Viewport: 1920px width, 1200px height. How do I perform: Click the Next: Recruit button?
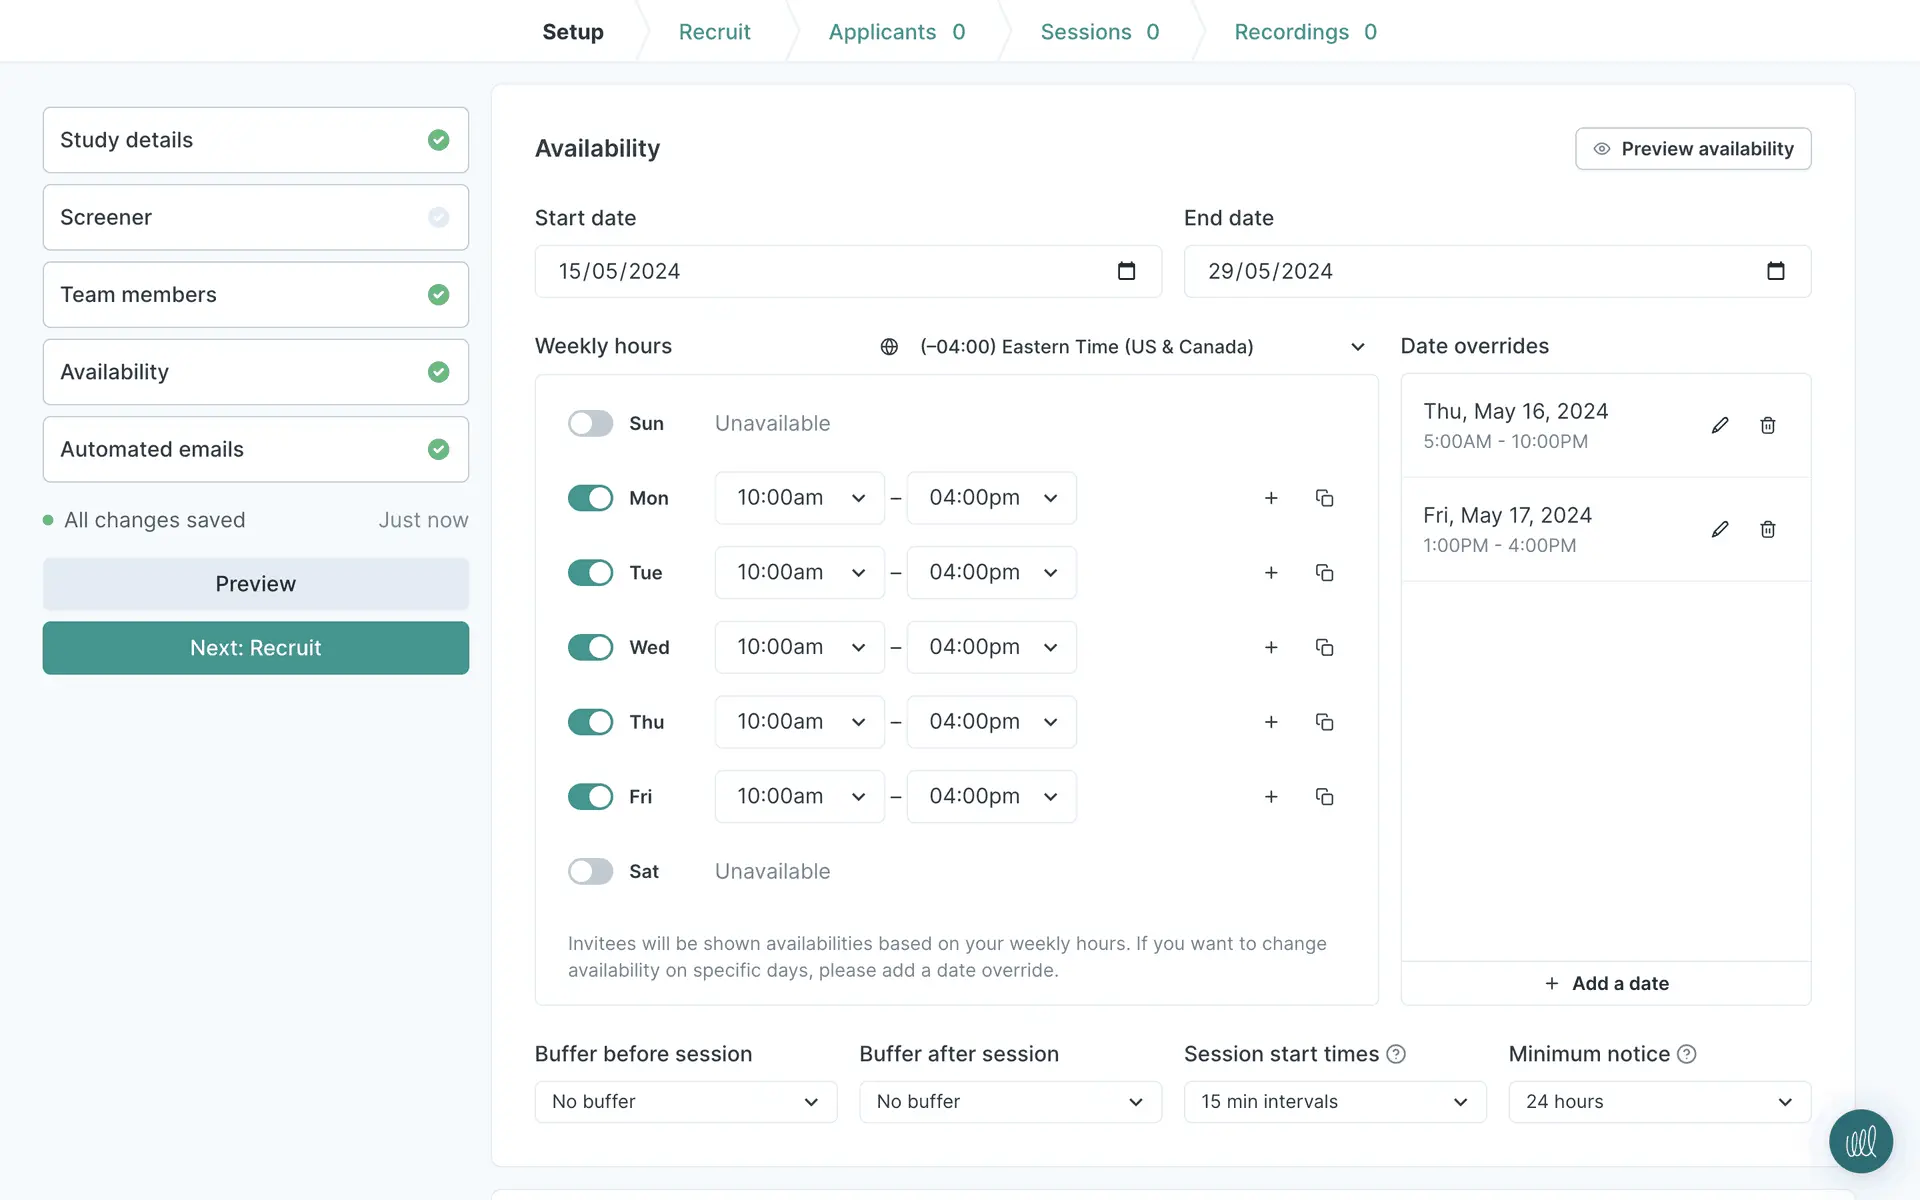pyautogui.click(x=255, y=648)
